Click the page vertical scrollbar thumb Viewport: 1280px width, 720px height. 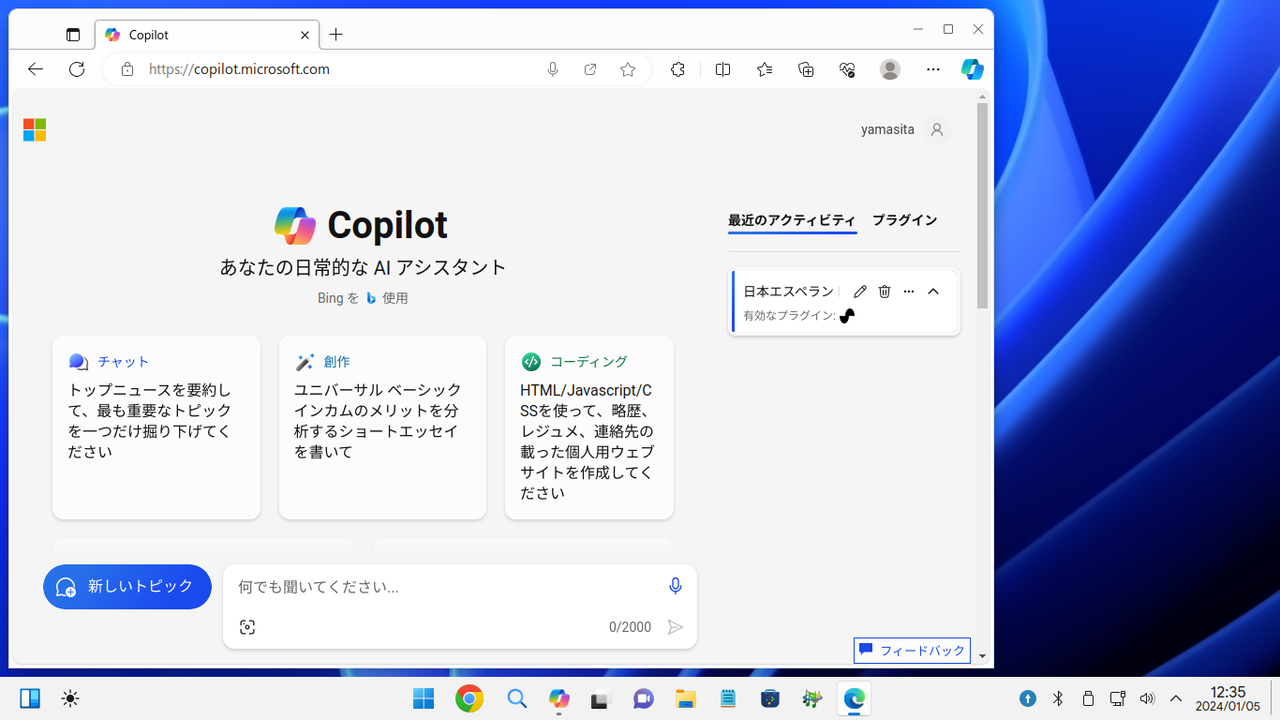click(982, 205)
